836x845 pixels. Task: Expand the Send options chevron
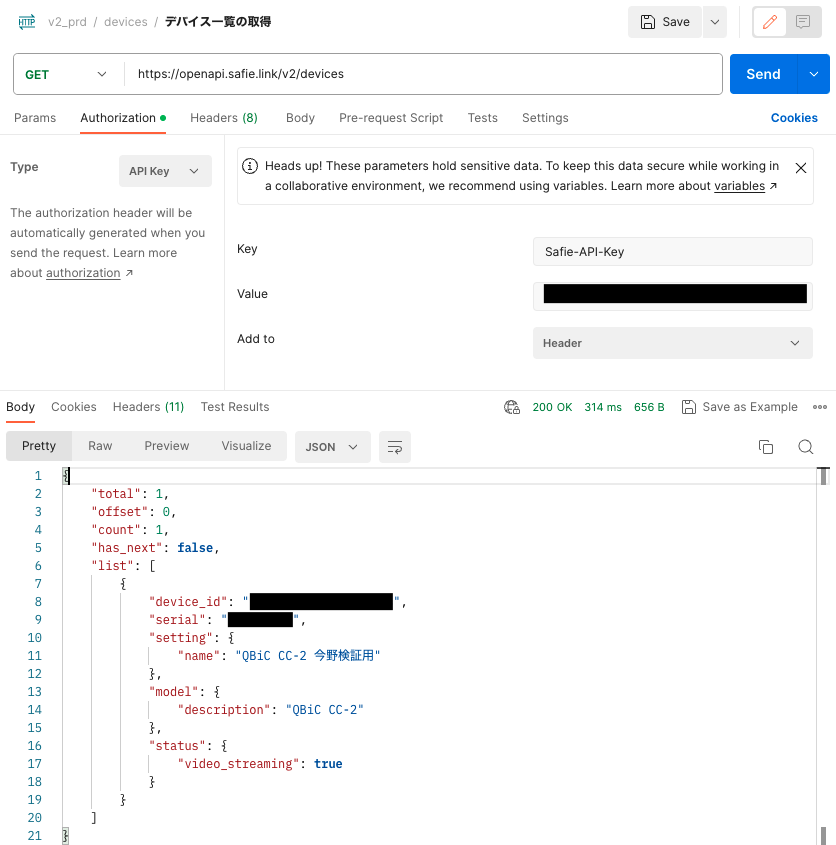tap(814, 74)
